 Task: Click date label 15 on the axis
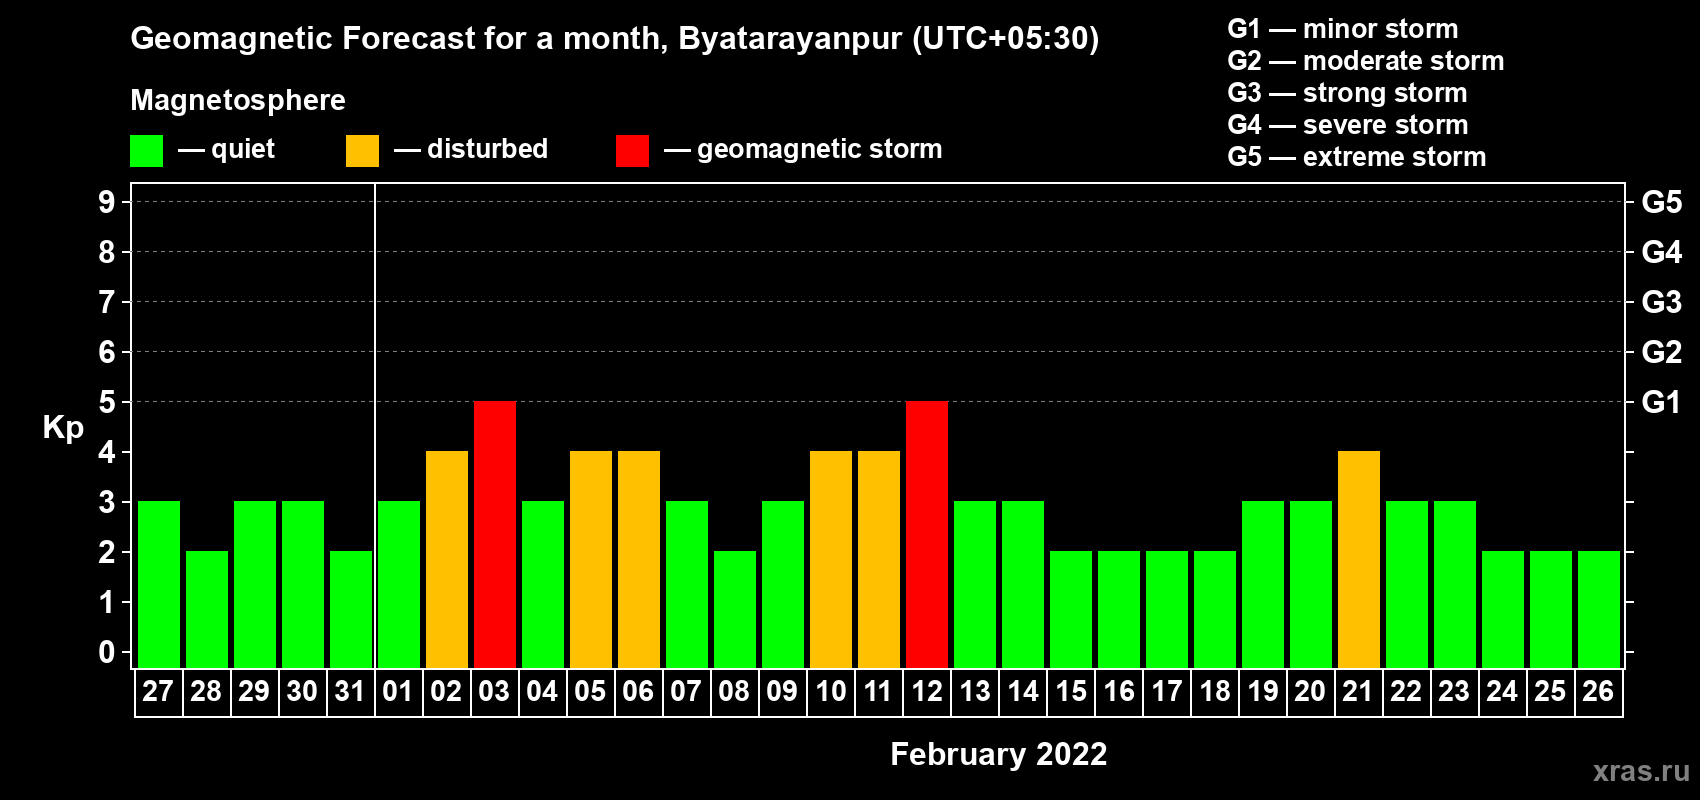pyautogui.click(x=1070, y=691)
